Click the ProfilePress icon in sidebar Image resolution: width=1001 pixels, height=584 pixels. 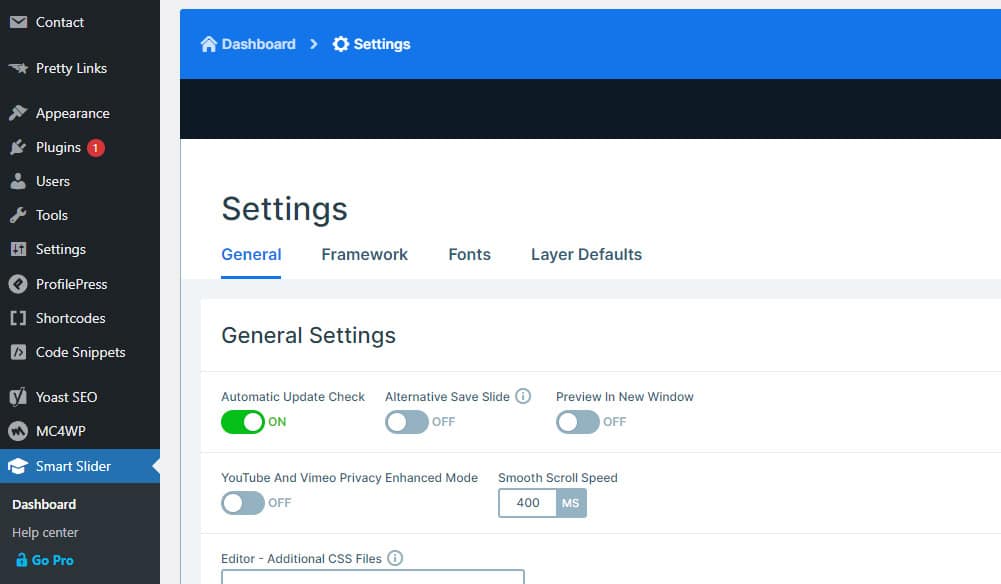(x=18, y=284)
